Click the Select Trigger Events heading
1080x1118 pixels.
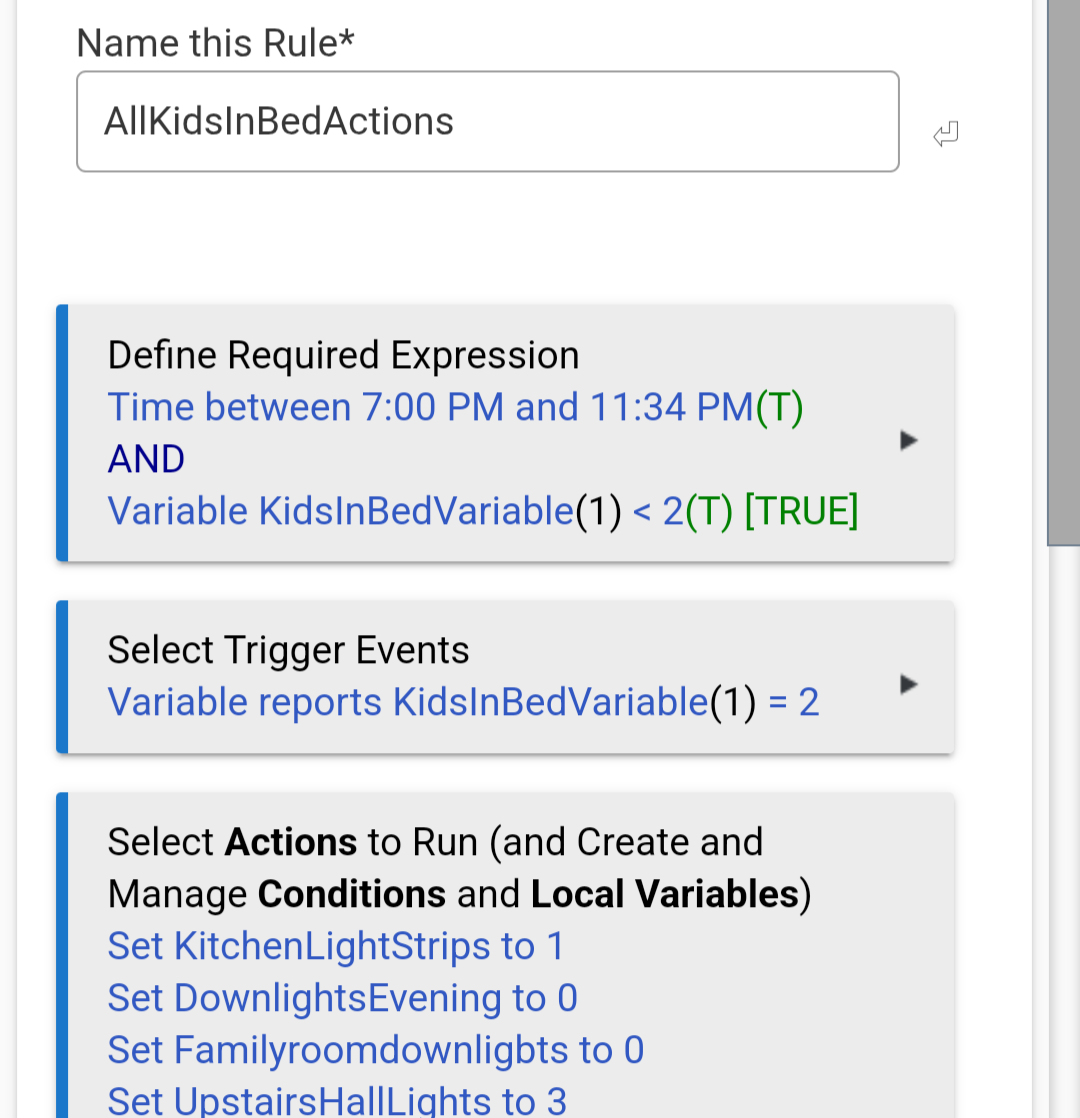tap(288, 650)
